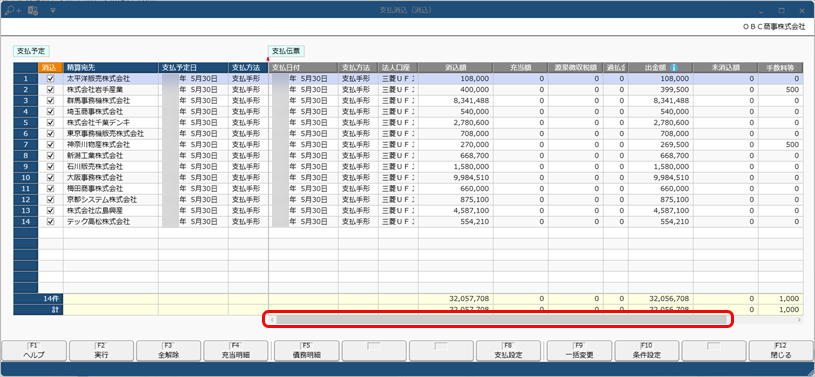Click the info icon beside 出金額 header

coord(674,68)
